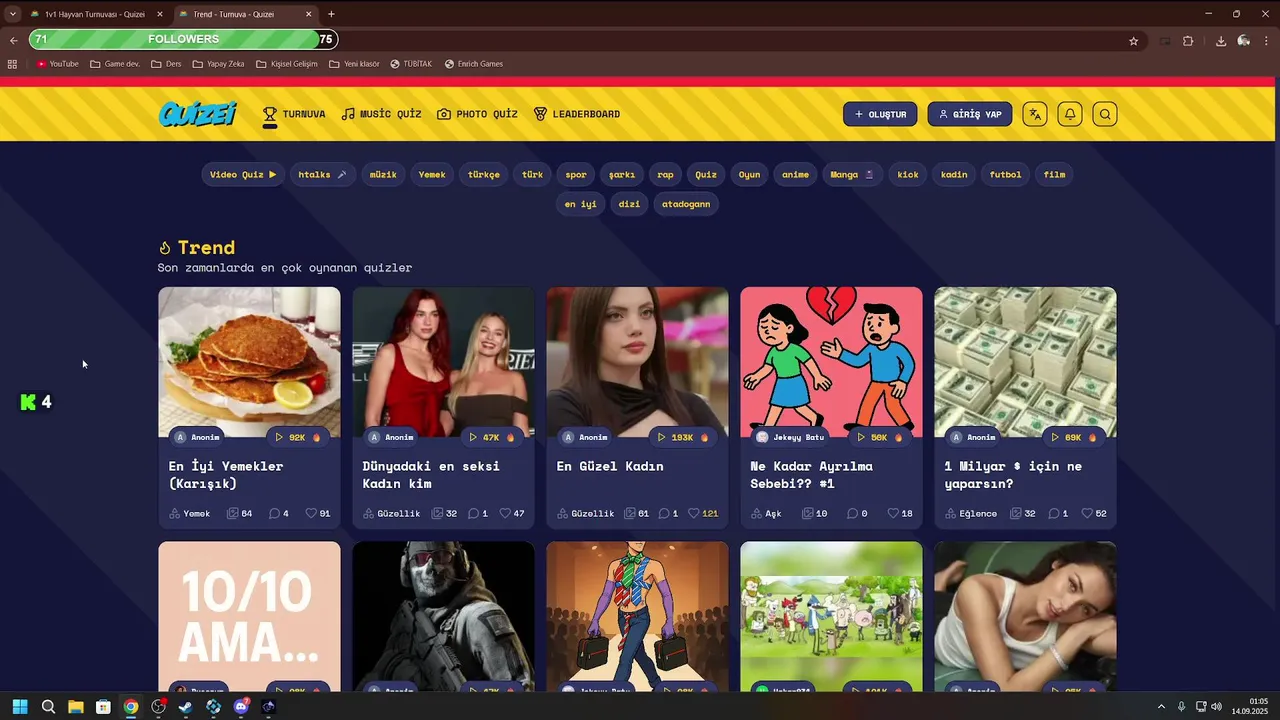The image size is (1280, 720).
Task: Open the language translate icon
Action: tap(1035, 114)
